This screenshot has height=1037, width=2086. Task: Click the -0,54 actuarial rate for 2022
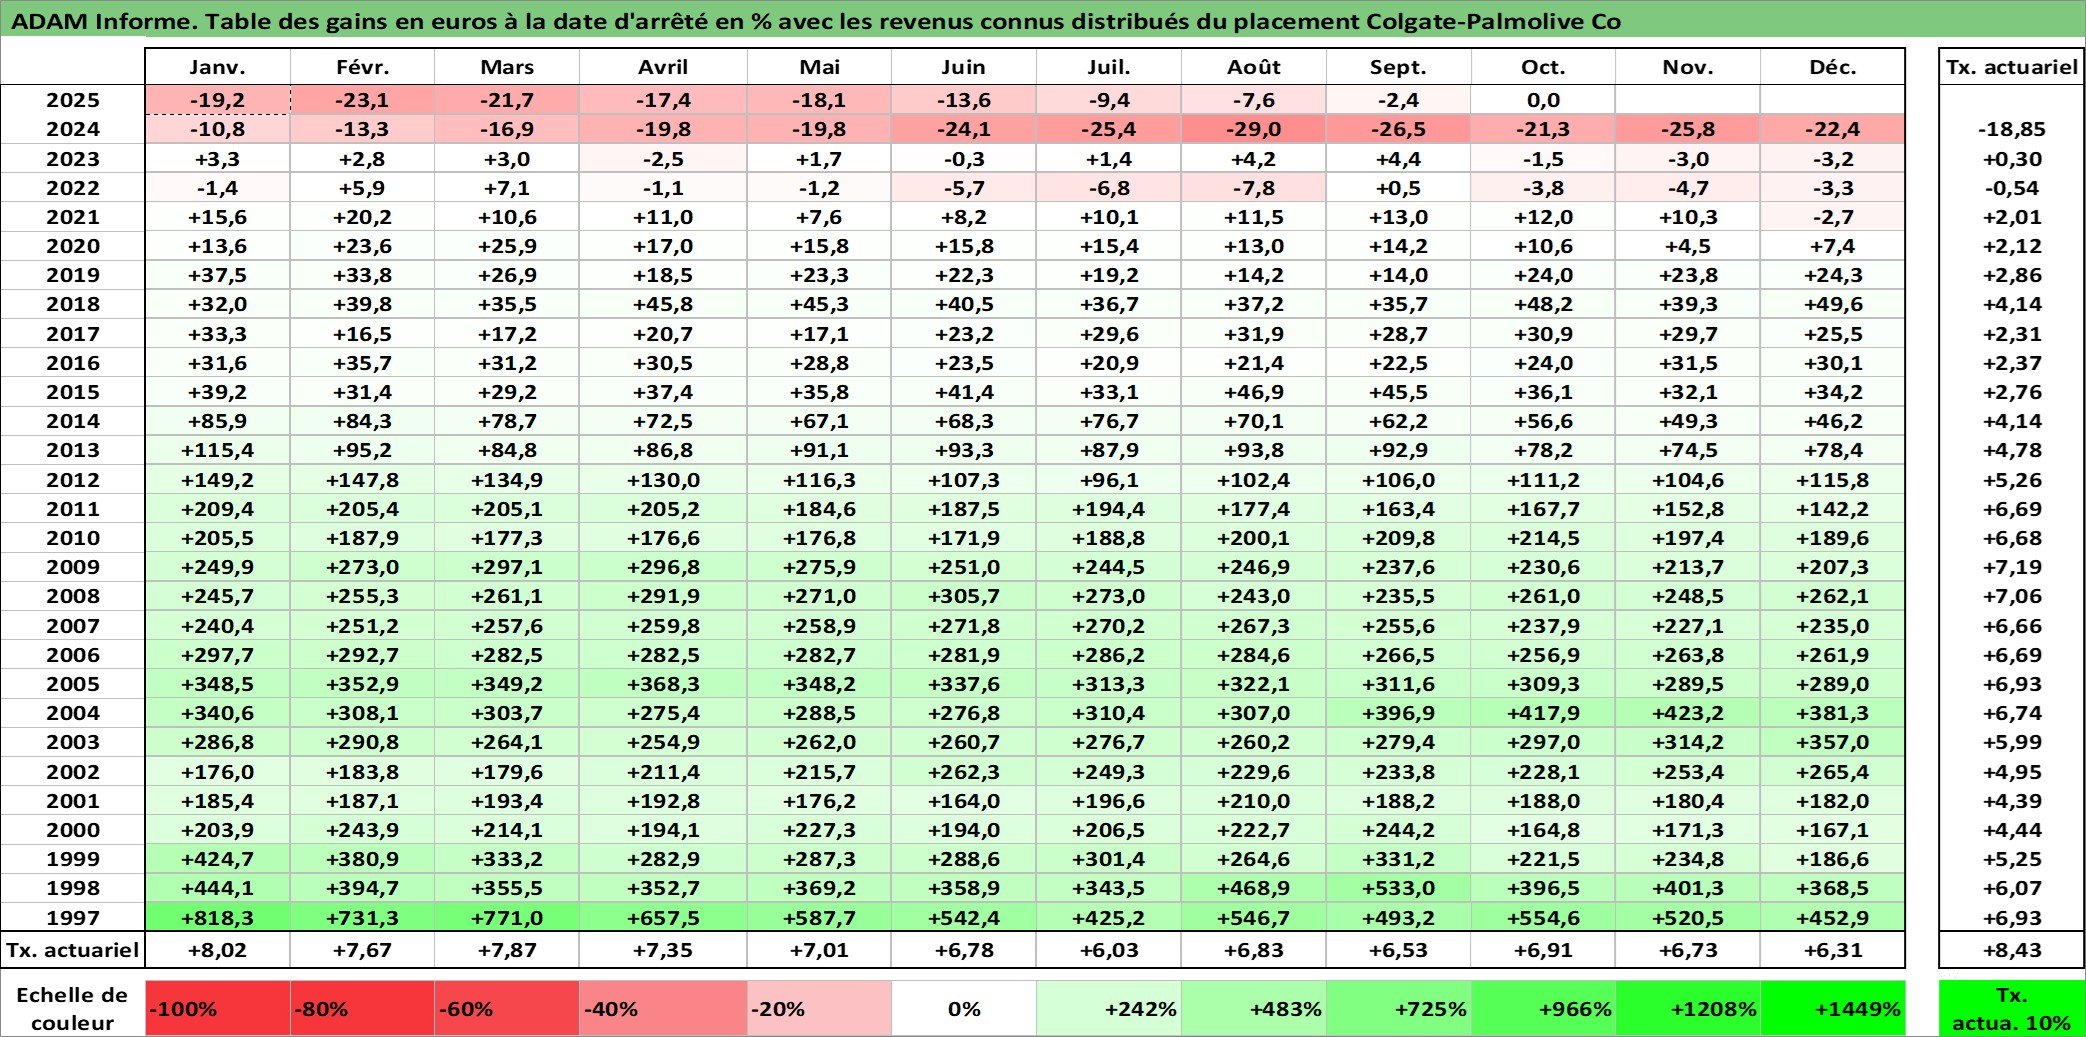[x=2011, y=188]
